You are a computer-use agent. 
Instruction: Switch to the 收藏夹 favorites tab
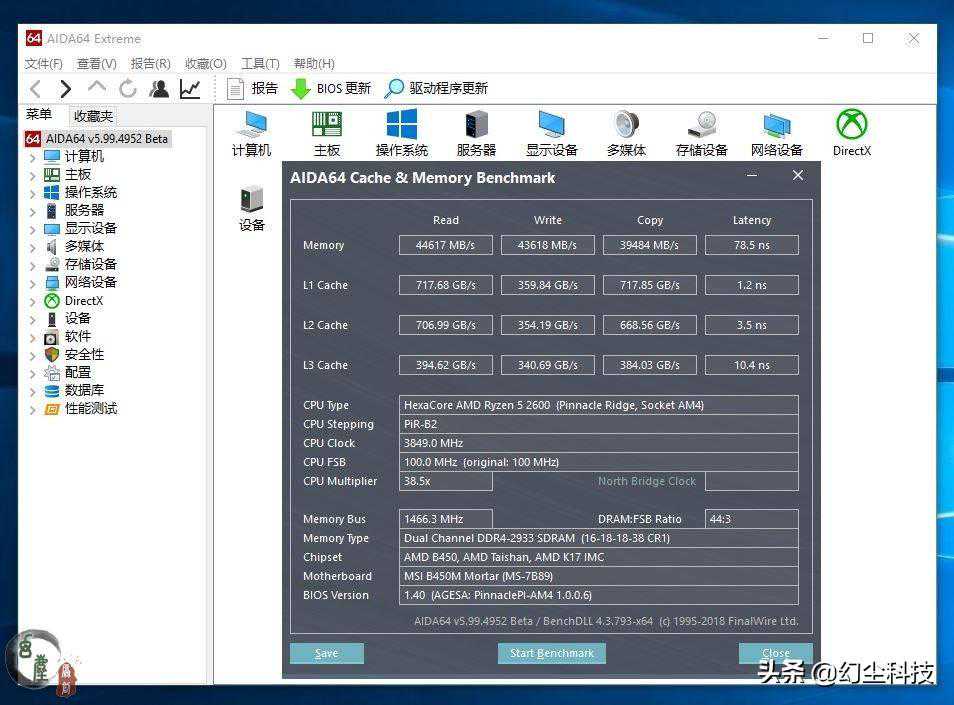tap(93, 116)
